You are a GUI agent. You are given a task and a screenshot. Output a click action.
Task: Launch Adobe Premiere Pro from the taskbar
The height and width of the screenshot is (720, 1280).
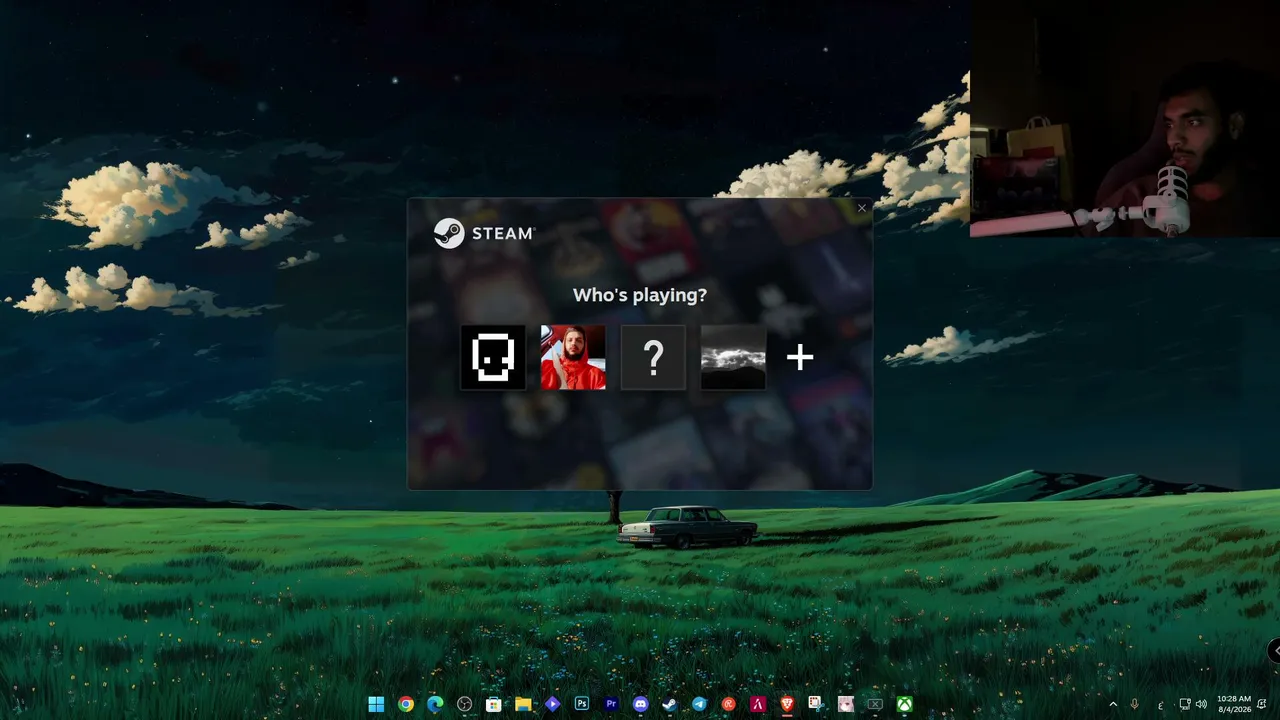click(x=611, y=704)
